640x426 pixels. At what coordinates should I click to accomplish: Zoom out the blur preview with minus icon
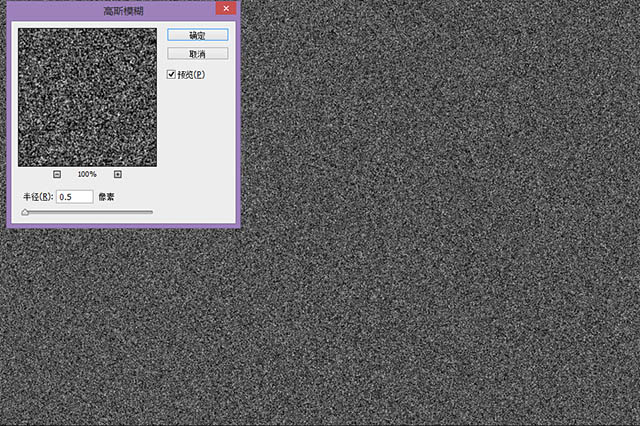pos(57,174)
